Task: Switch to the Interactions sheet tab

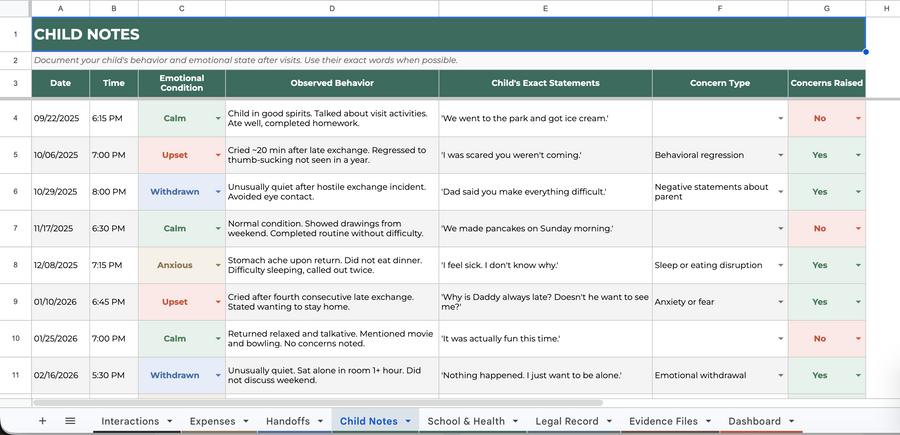Action: coord(130,421)
